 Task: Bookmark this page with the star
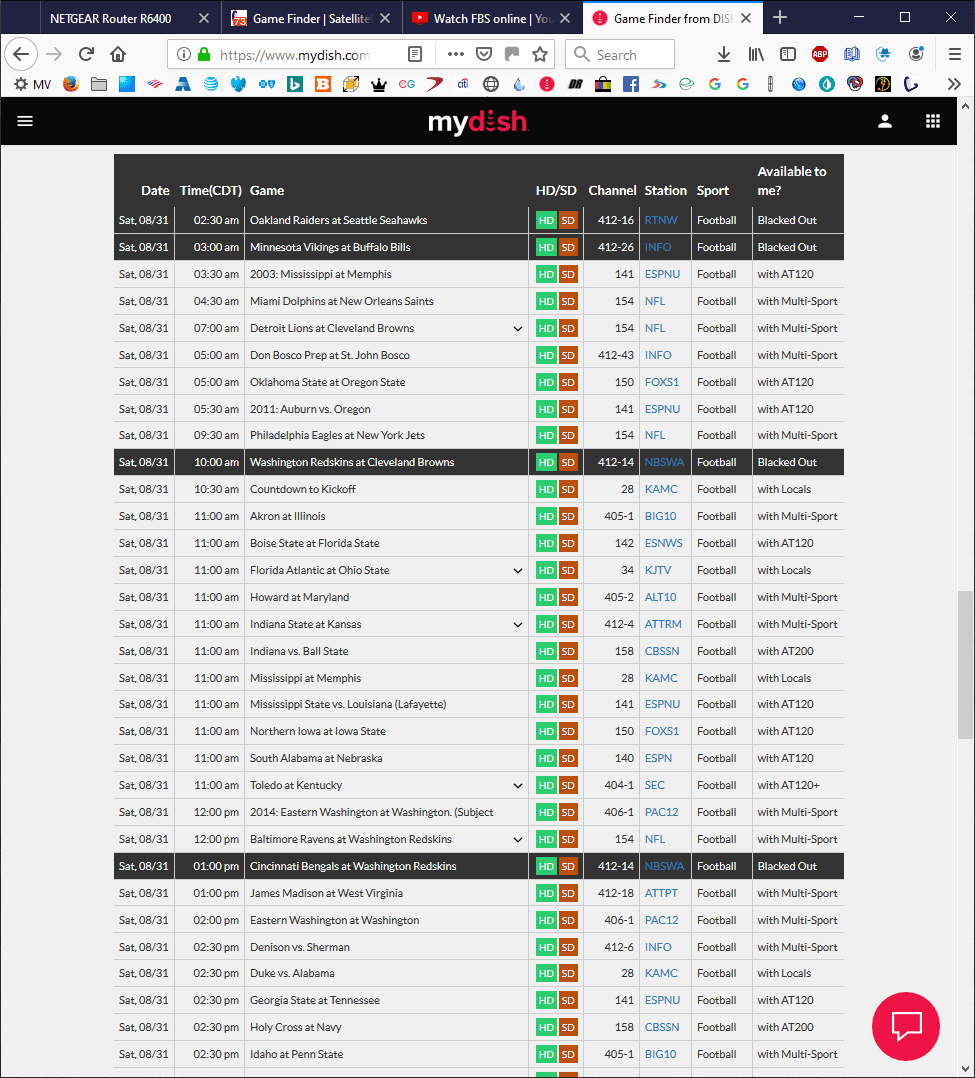[540, 54]
